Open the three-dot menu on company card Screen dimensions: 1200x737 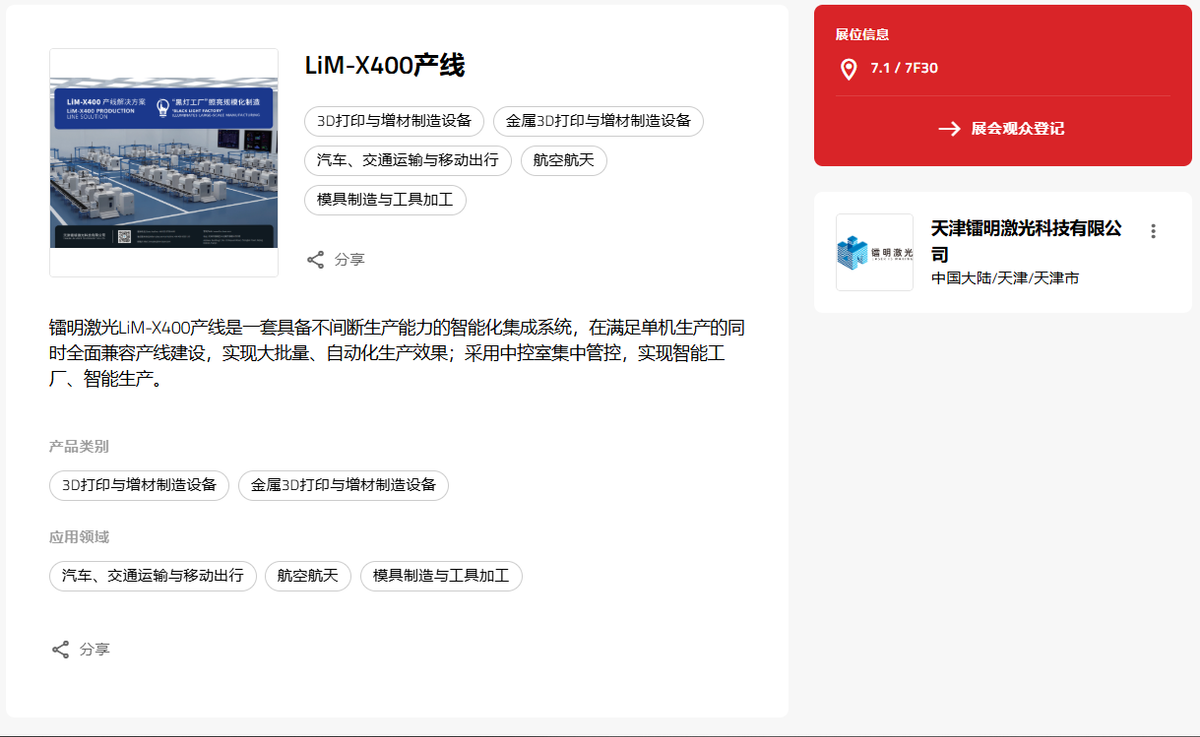[1153, 231]
